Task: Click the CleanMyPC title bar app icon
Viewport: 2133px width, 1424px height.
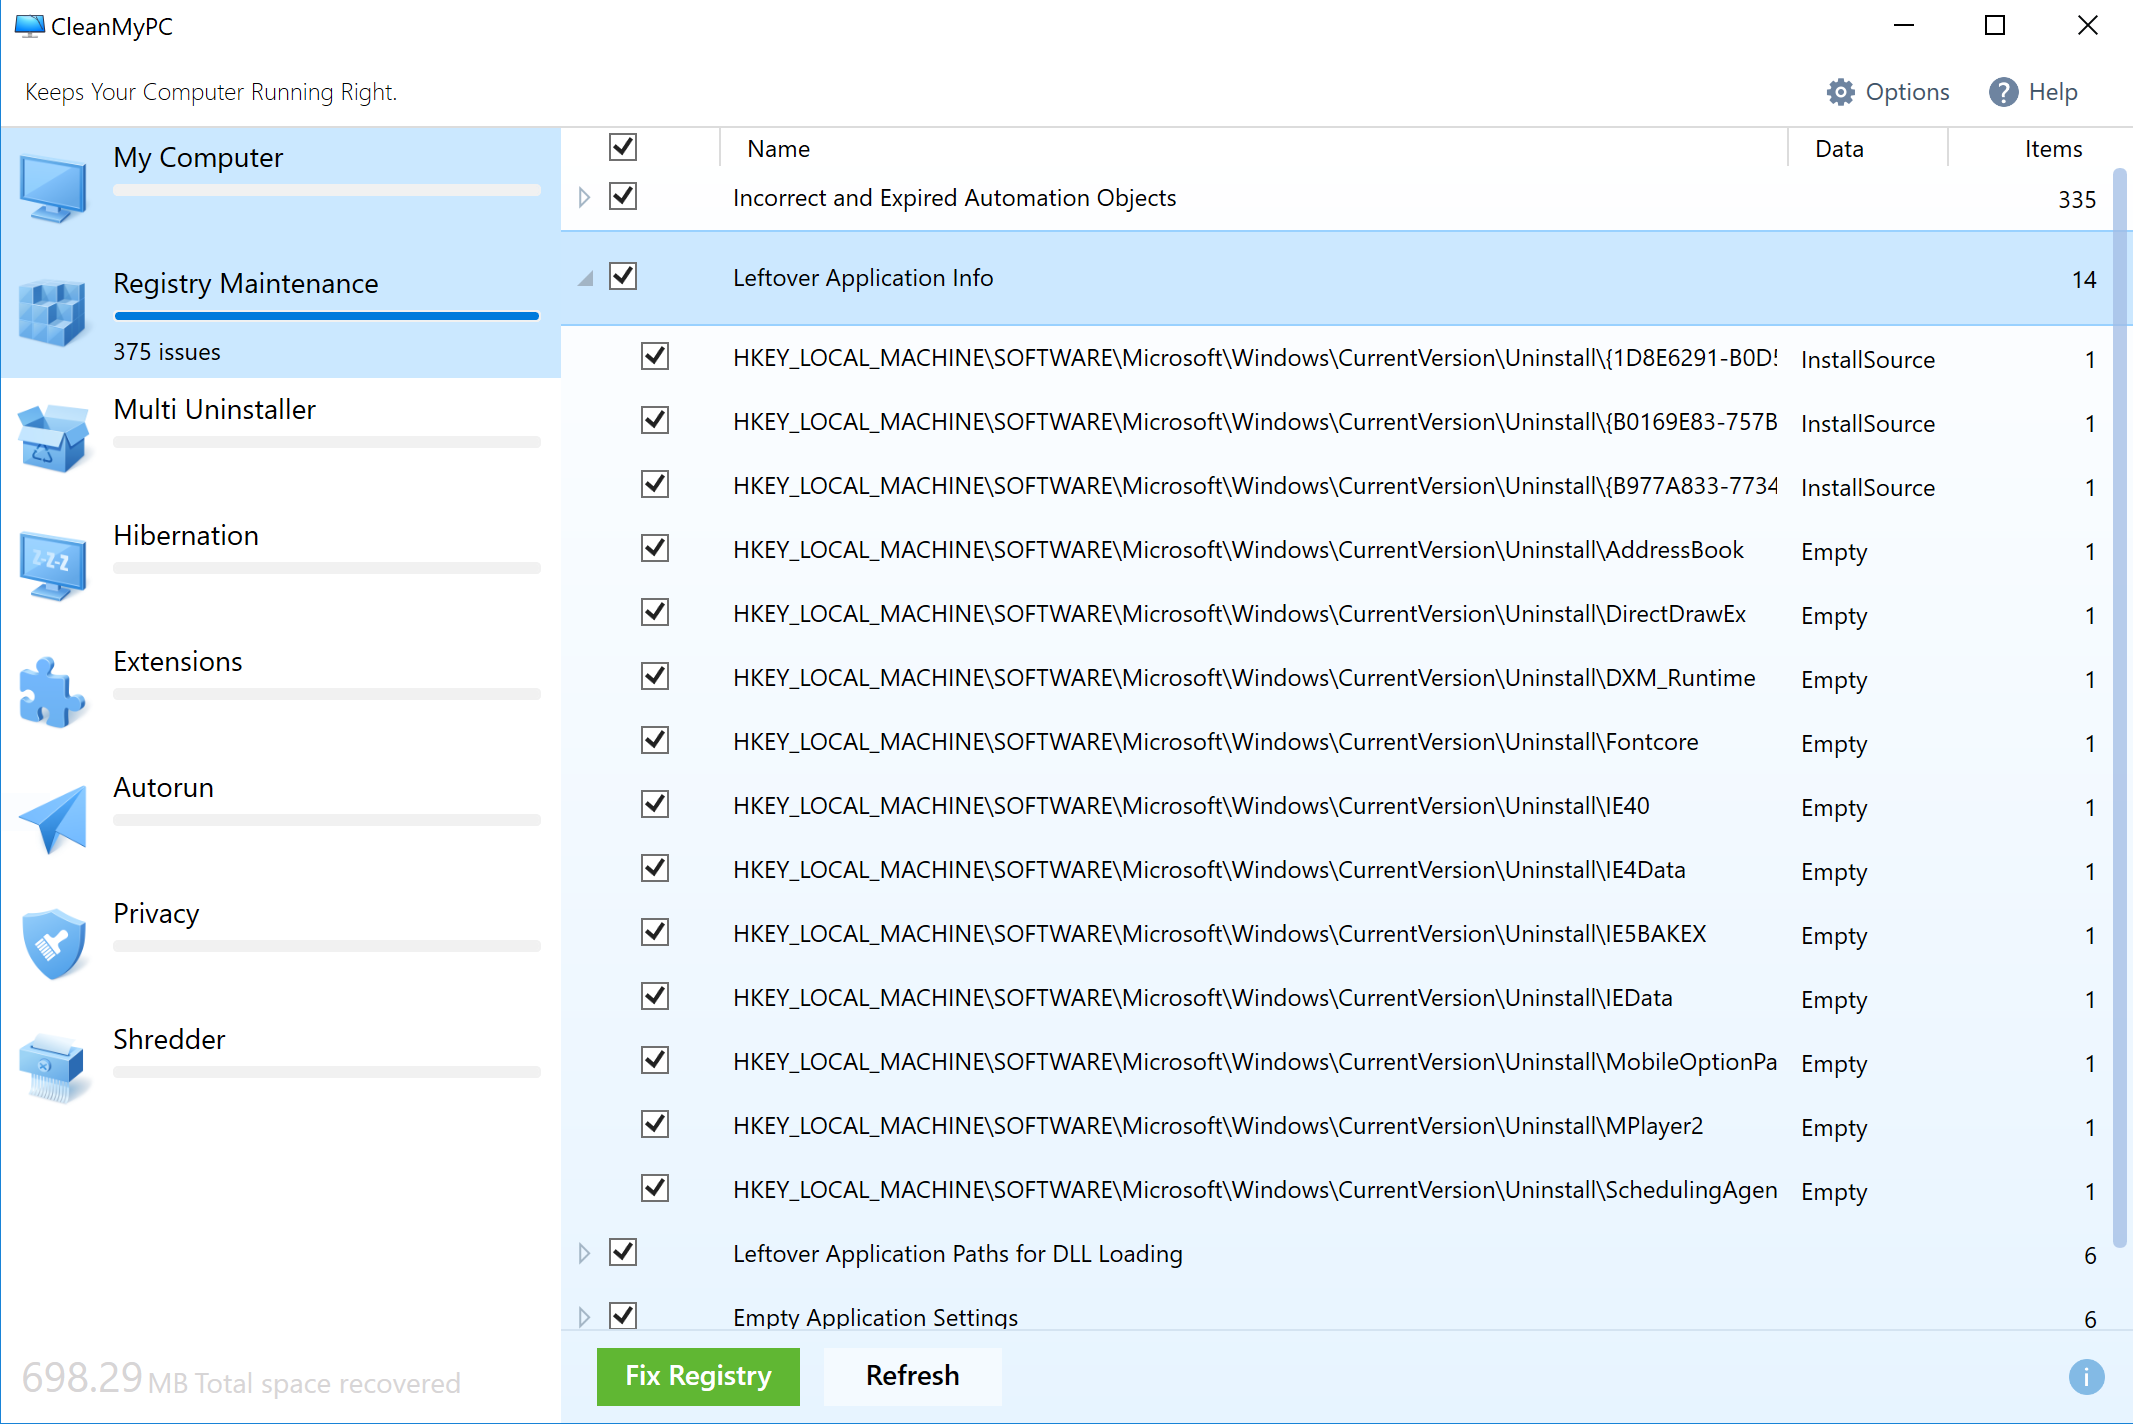Action: 29,25
